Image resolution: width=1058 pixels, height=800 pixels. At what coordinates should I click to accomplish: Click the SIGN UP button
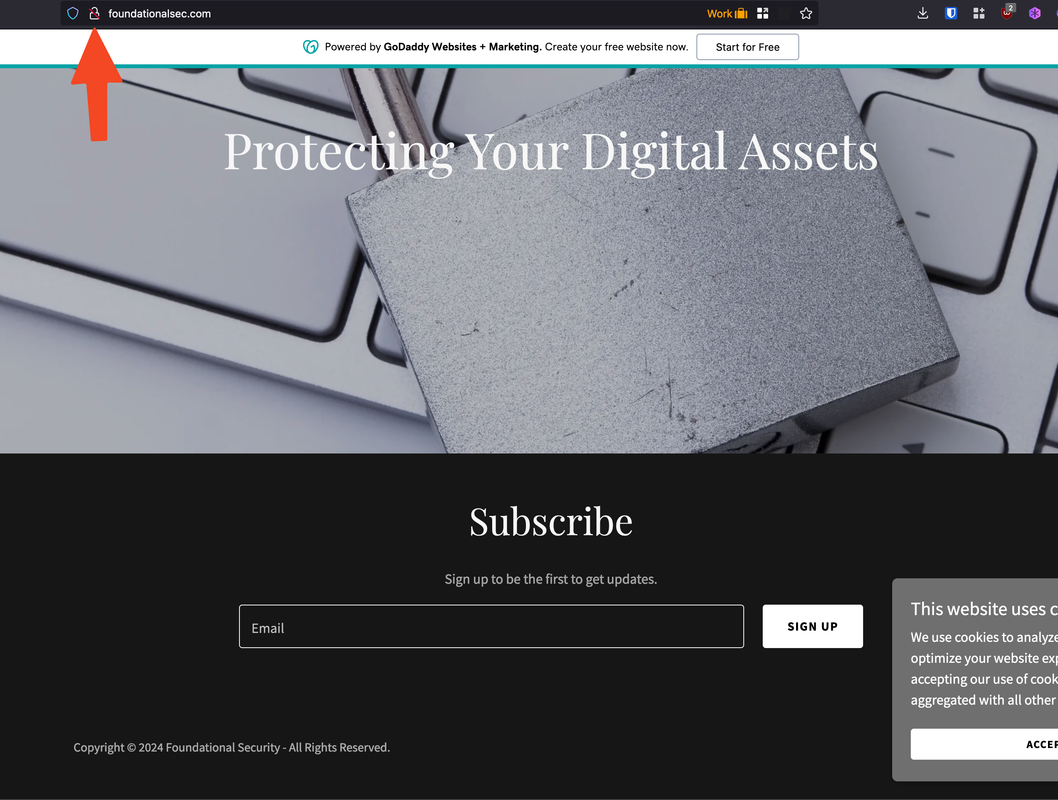point(812,627)
